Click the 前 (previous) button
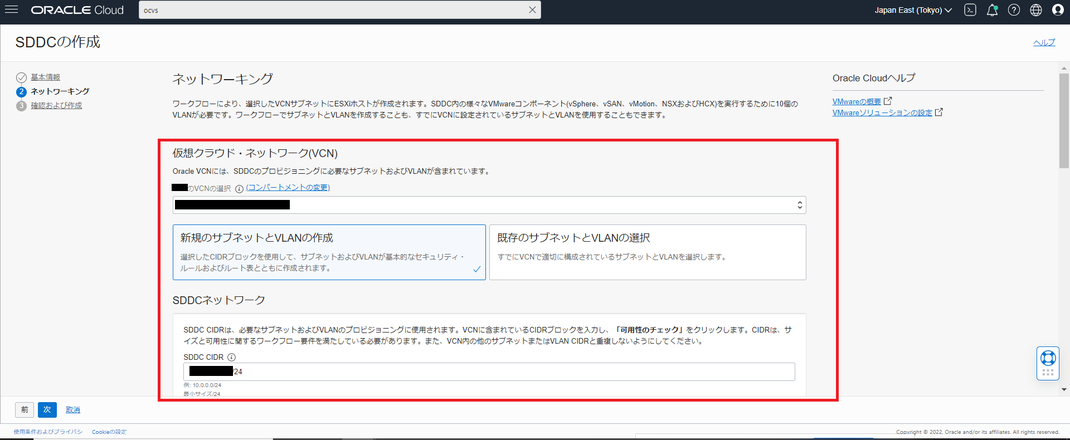 [25, 409]
